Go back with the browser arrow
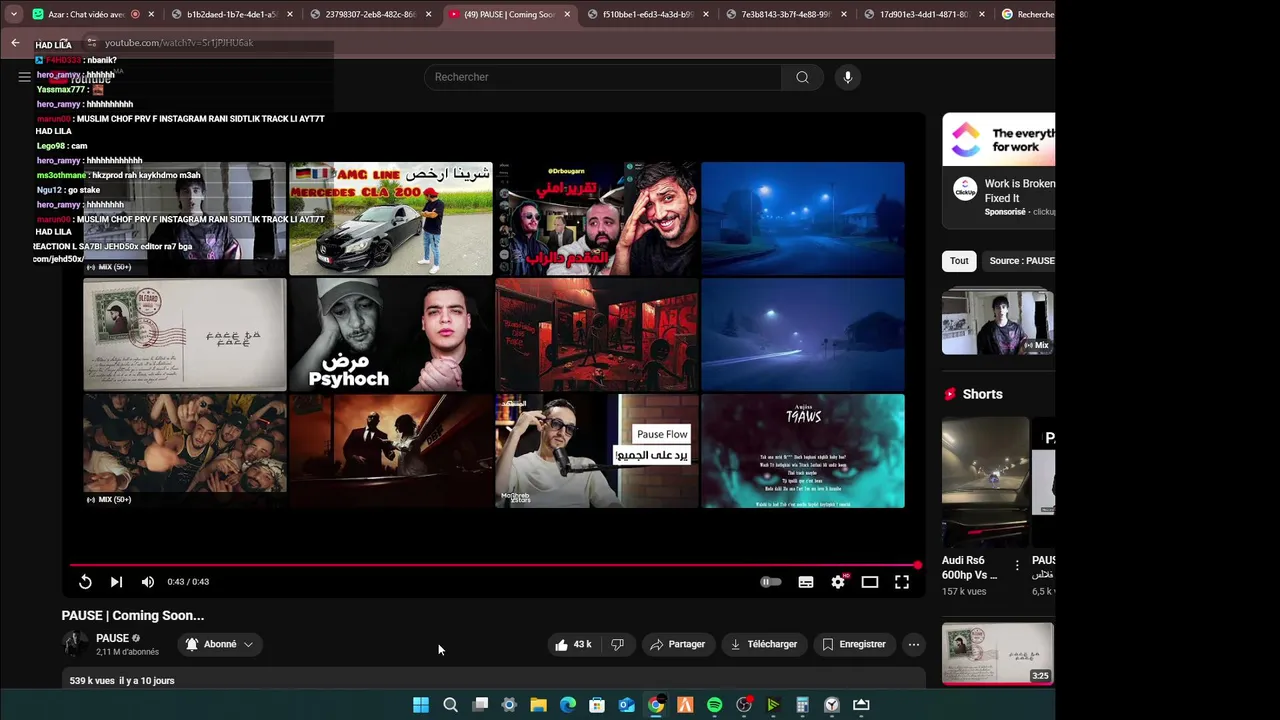Screen dimensions: 1280x720 tap(15, 42)
